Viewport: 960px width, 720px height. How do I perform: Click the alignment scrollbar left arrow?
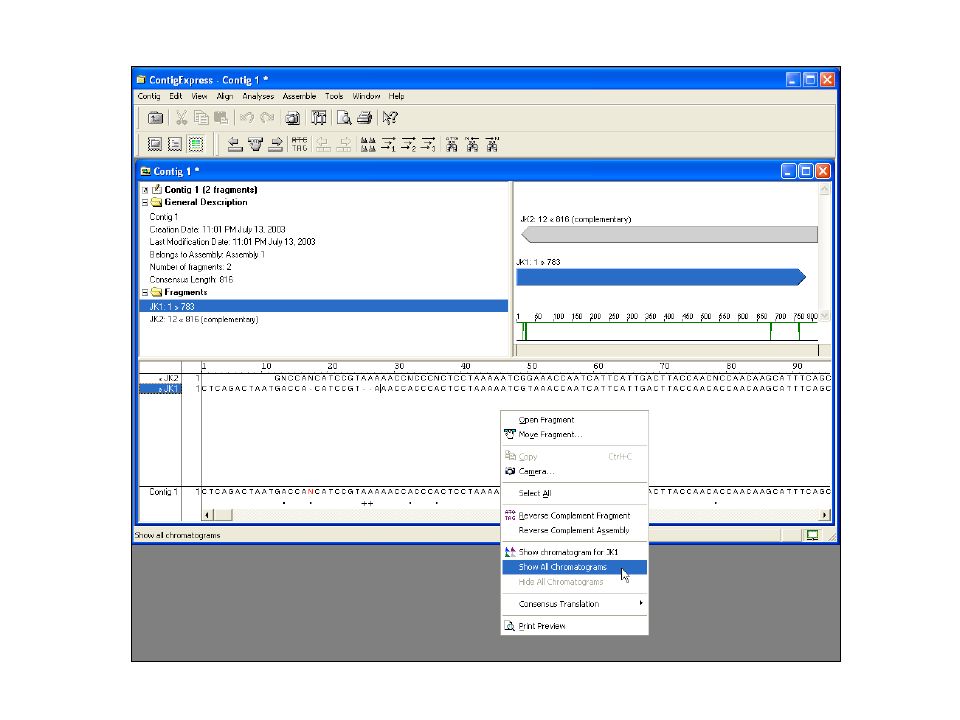[208, 515]
